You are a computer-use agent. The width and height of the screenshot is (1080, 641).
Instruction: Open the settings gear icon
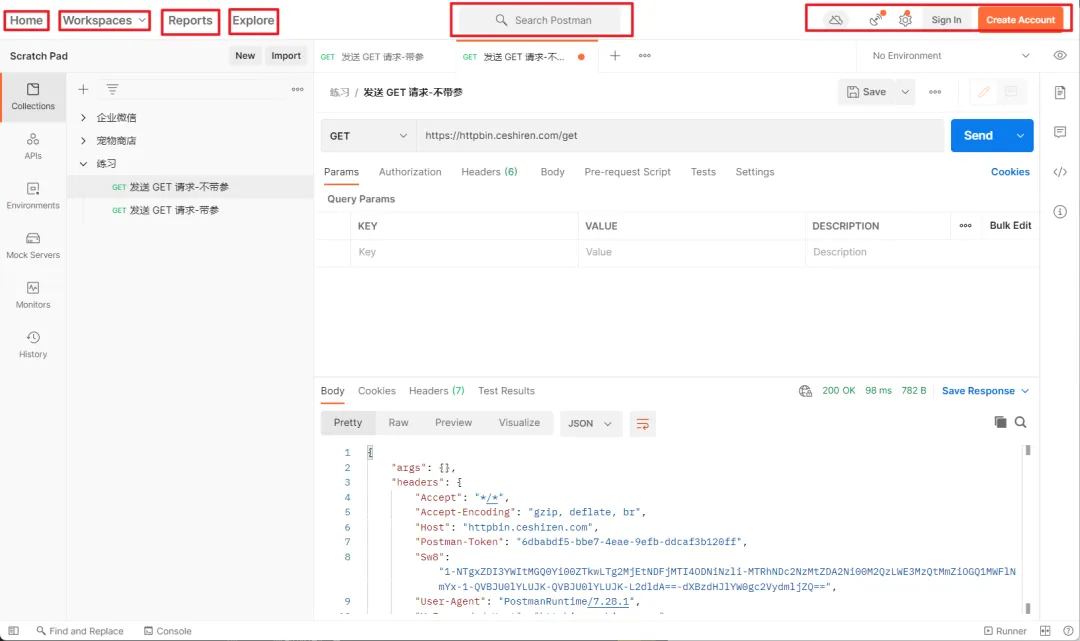pyautogui.click(x=905, y=20)
